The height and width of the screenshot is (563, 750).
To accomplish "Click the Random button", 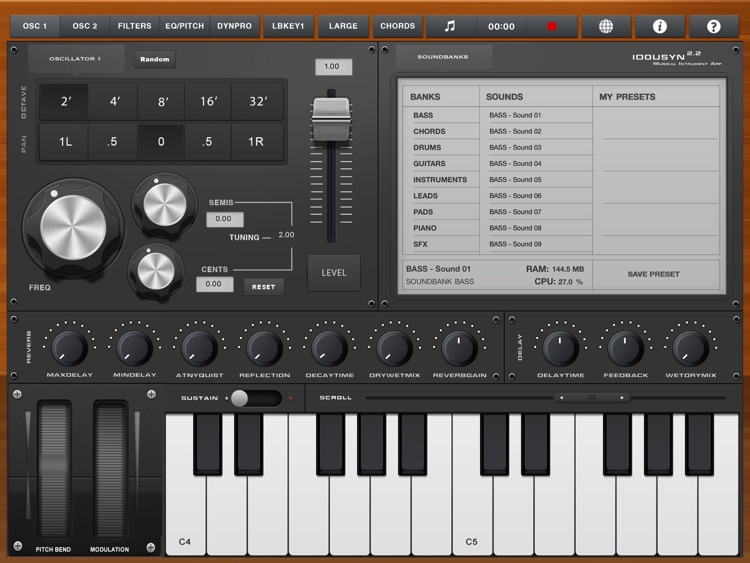I will [x=154, y=59].
